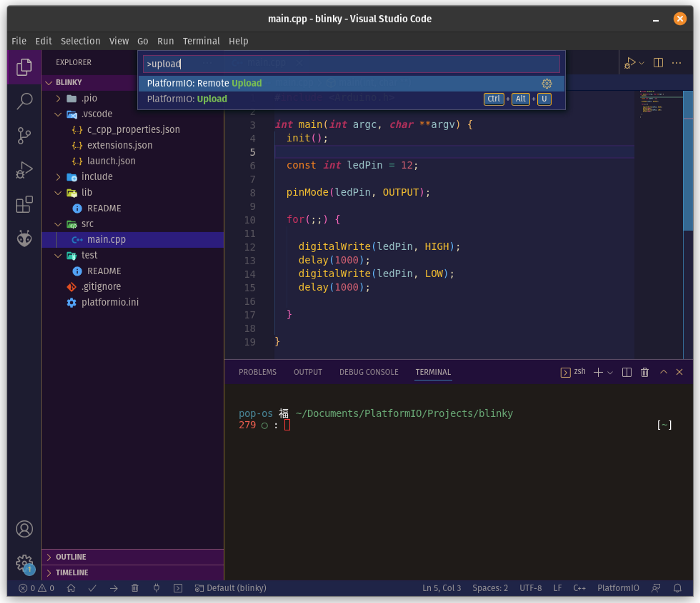Toggle the Explorer view in activity bar
Image resolution: width=700 pixels, height=603 pixels.
pyautogui.click(x=24, y=67)
